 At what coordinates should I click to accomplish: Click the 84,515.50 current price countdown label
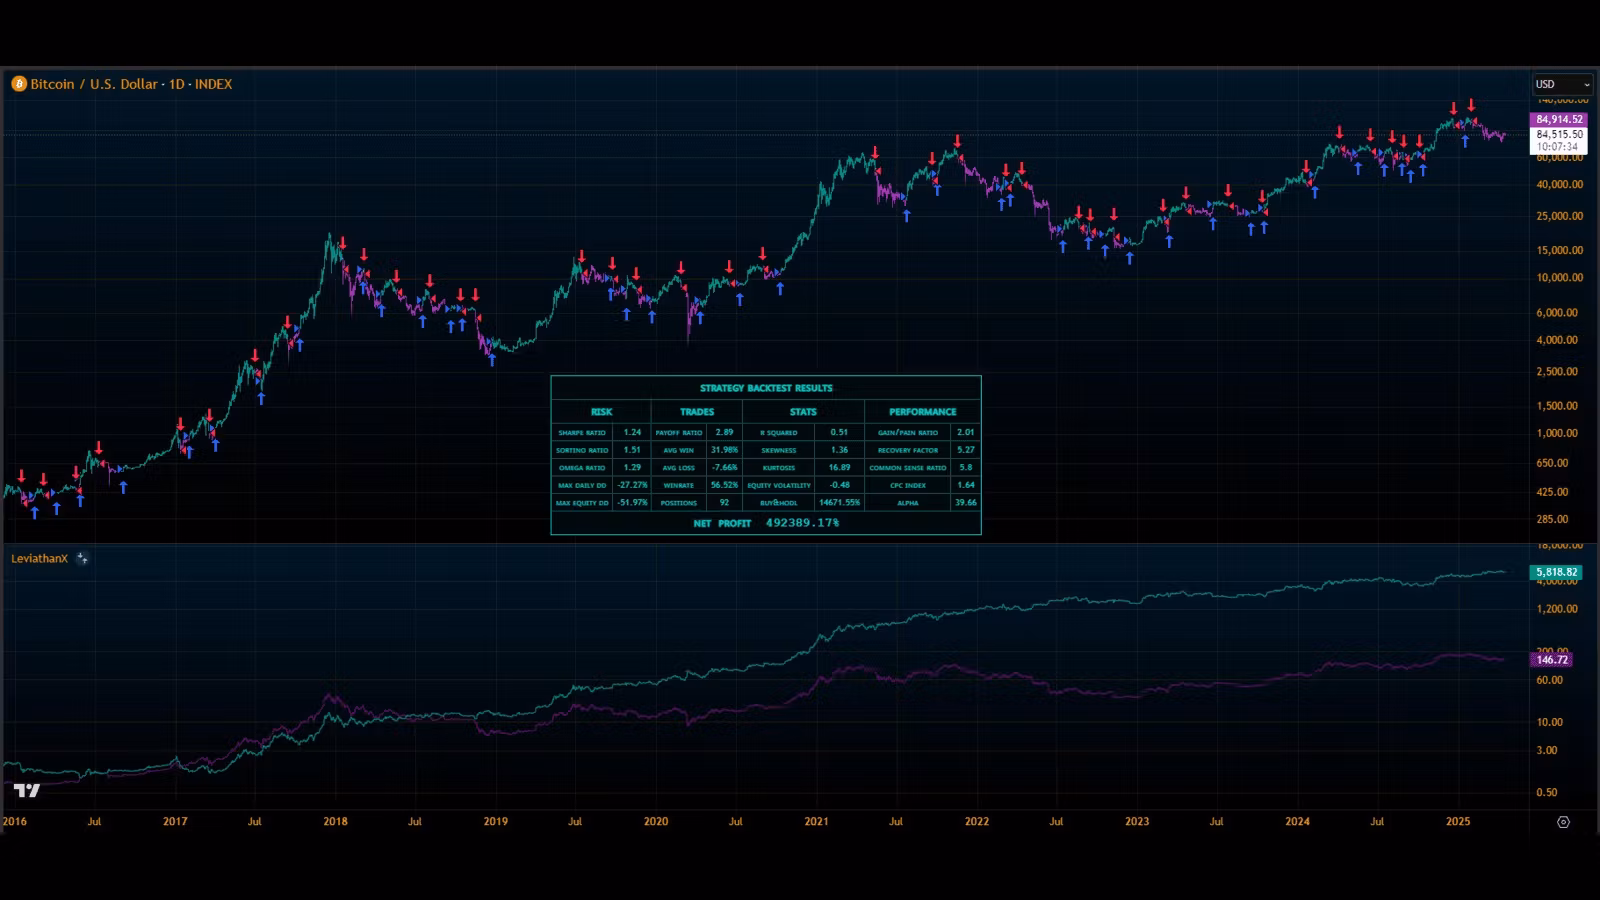(1559, 140)
